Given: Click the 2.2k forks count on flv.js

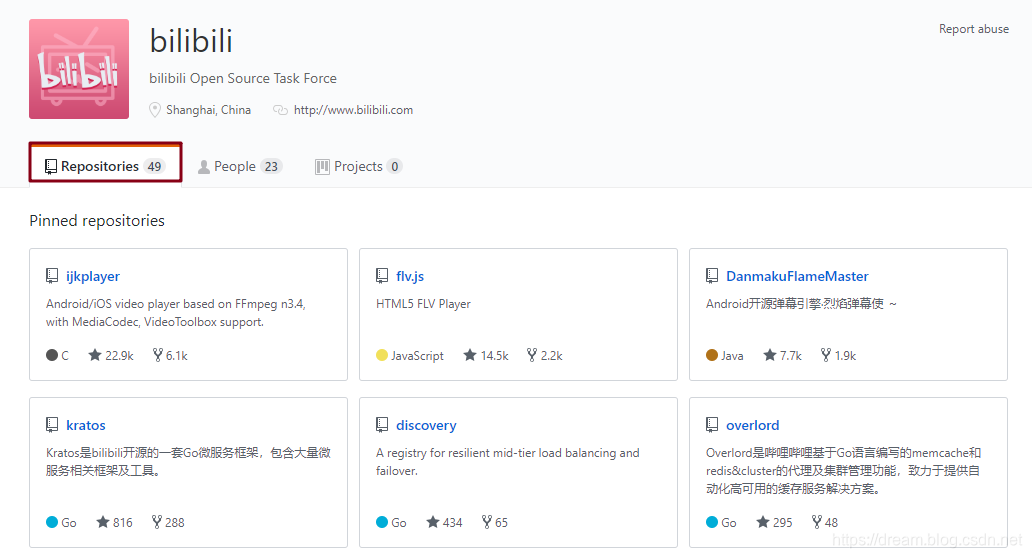Looking at the screenshot, I should click(552, 356).
